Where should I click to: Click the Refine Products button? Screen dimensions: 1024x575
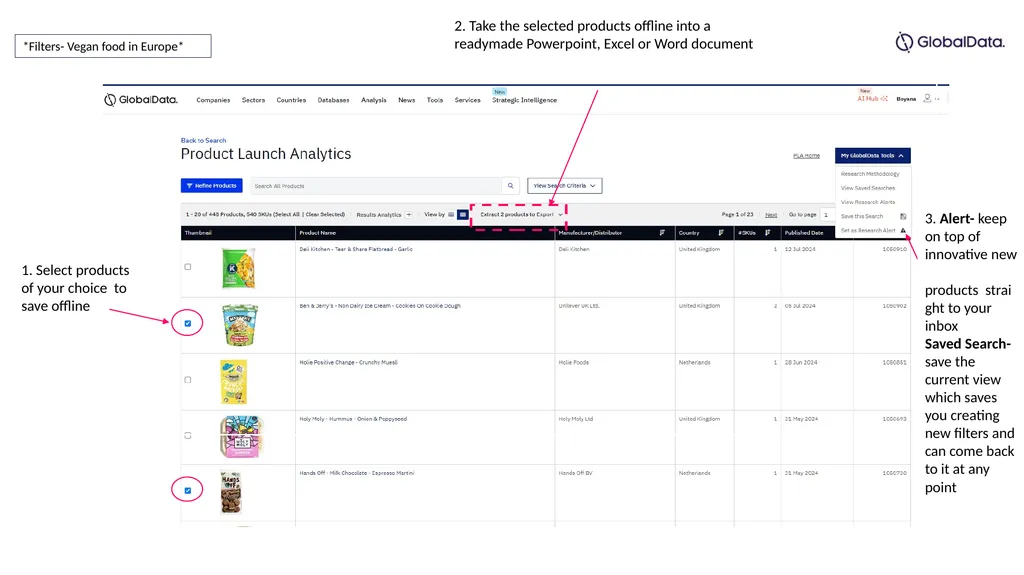[212, 186]
